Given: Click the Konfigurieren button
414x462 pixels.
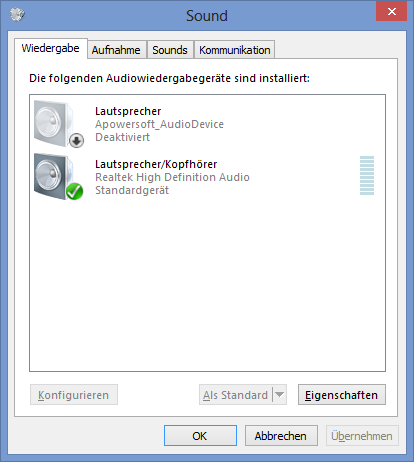Looking at the screenshot, I should pyautogui.click(x=74, y=395).
